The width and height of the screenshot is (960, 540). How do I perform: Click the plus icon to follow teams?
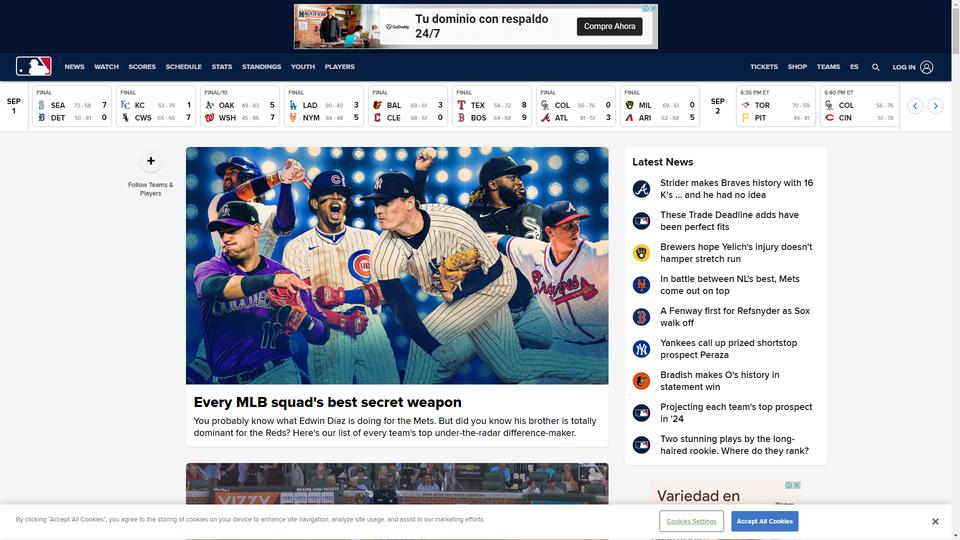click(151, 162)
